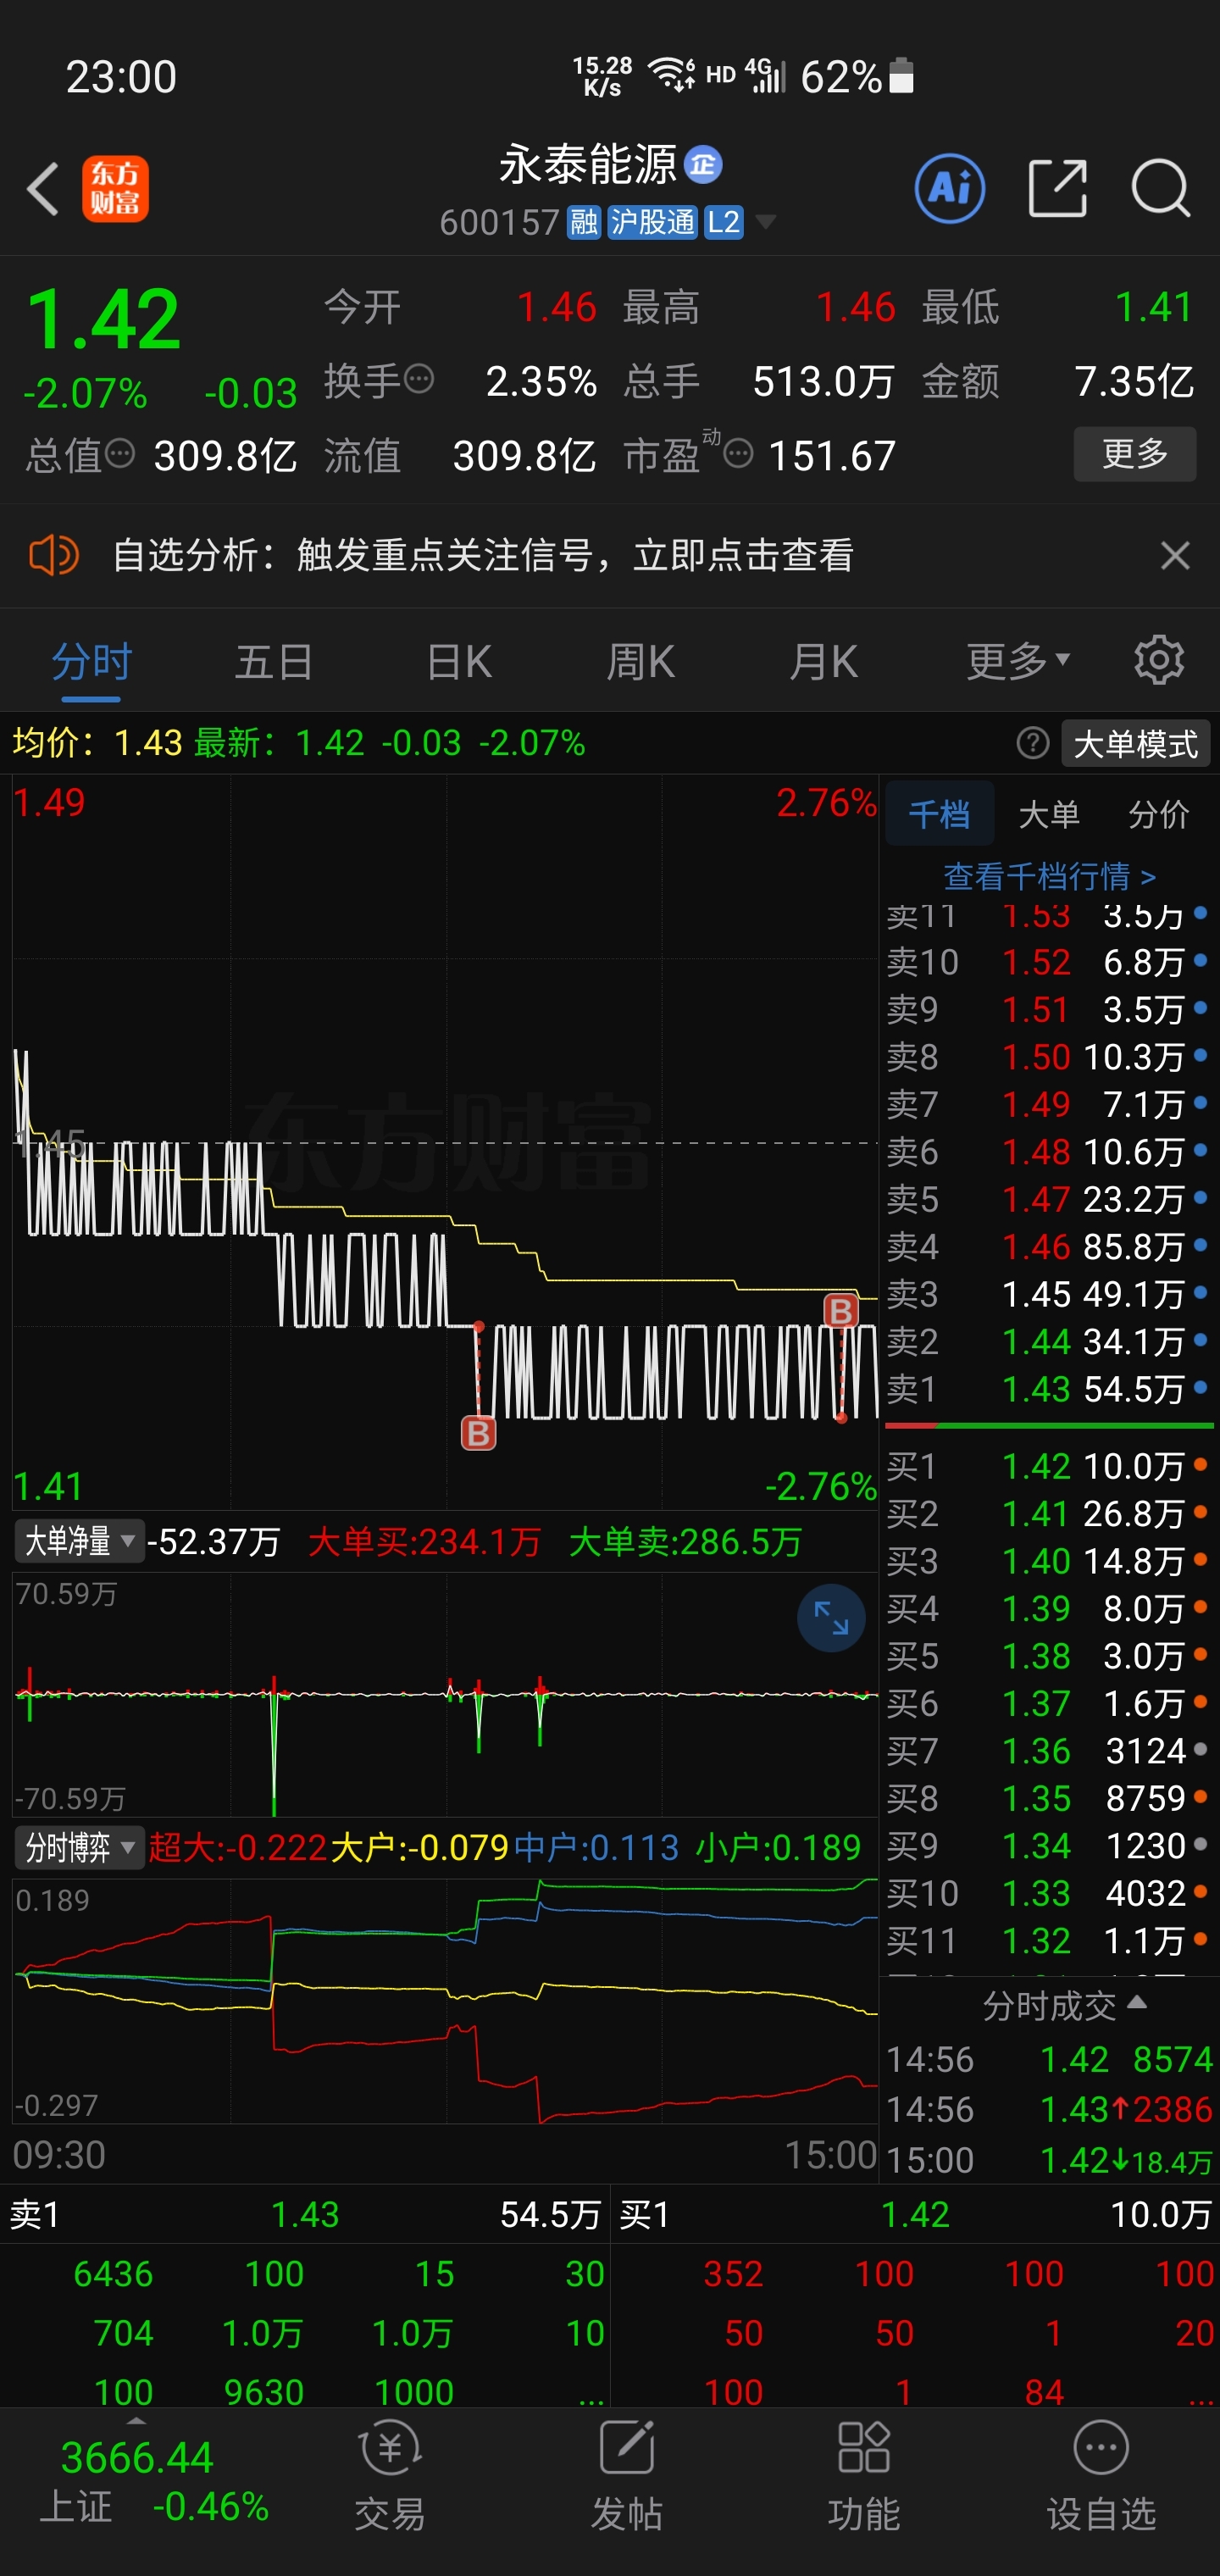Open the Ai assistant icon
The width and height of the screenshot is (1220, 2576).
949,188
